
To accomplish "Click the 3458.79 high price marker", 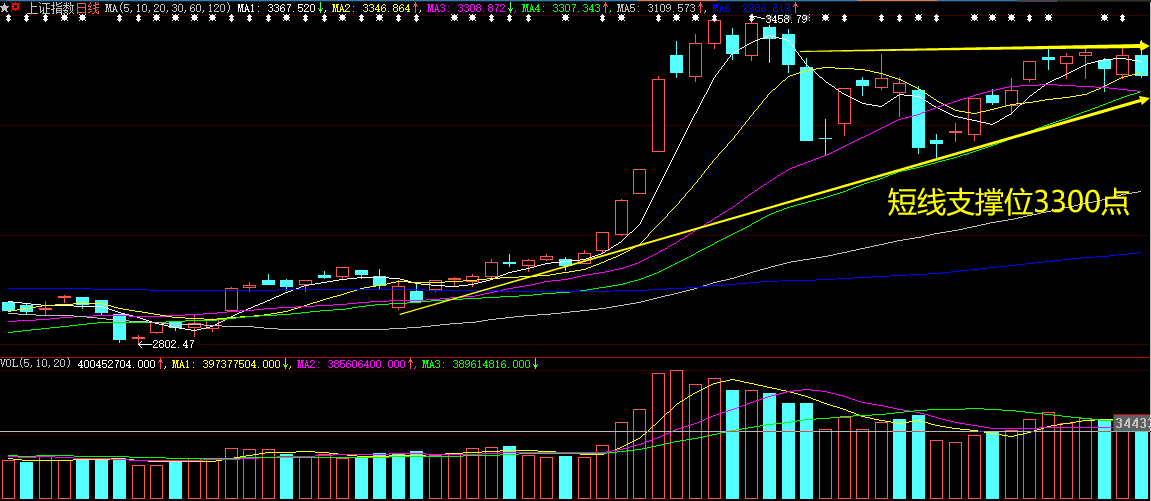I will click(x=783, y=19).
